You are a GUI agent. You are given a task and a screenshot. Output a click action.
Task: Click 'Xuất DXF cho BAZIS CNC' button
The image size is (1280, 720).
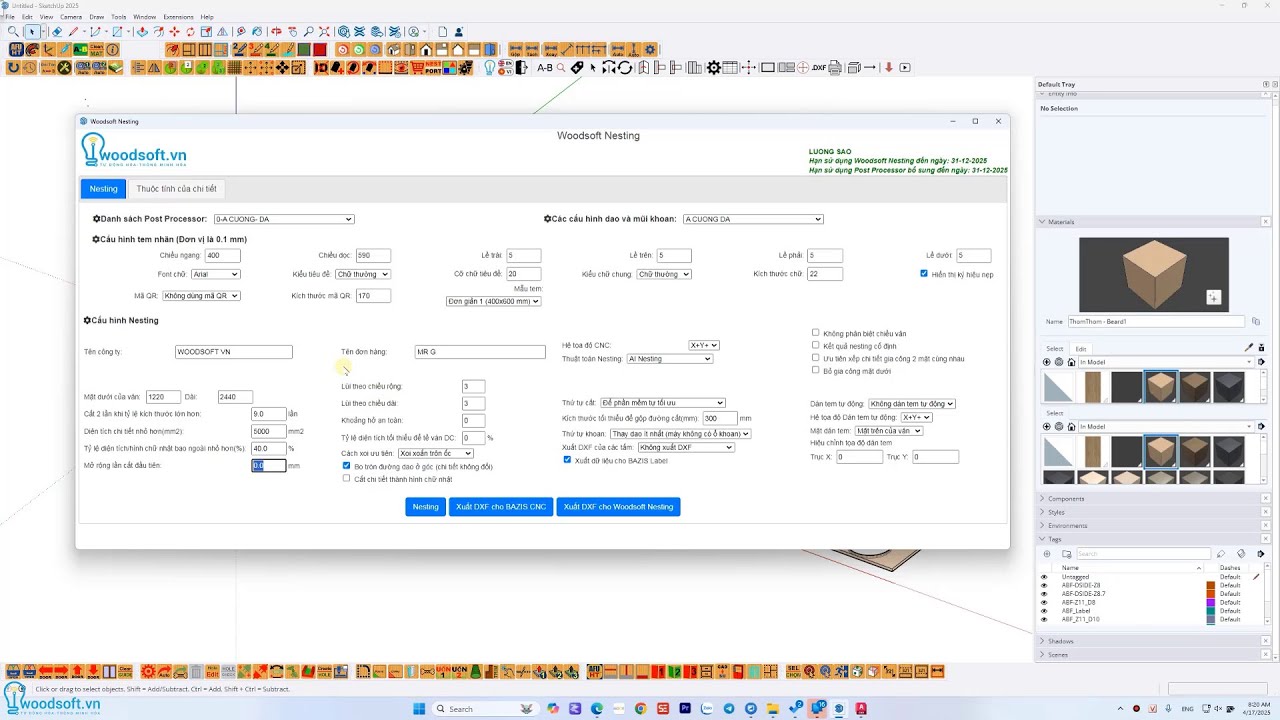click(501, 507)
